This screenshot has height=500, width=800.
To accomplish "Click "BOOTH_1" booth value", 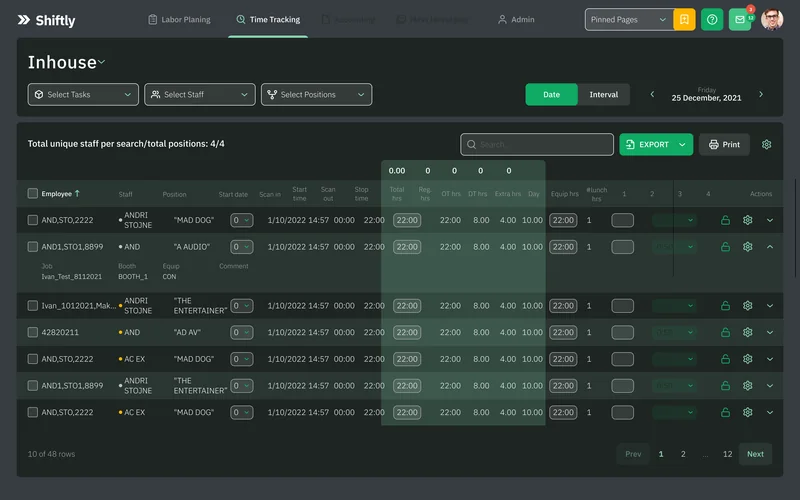I will tap(133, 277).
